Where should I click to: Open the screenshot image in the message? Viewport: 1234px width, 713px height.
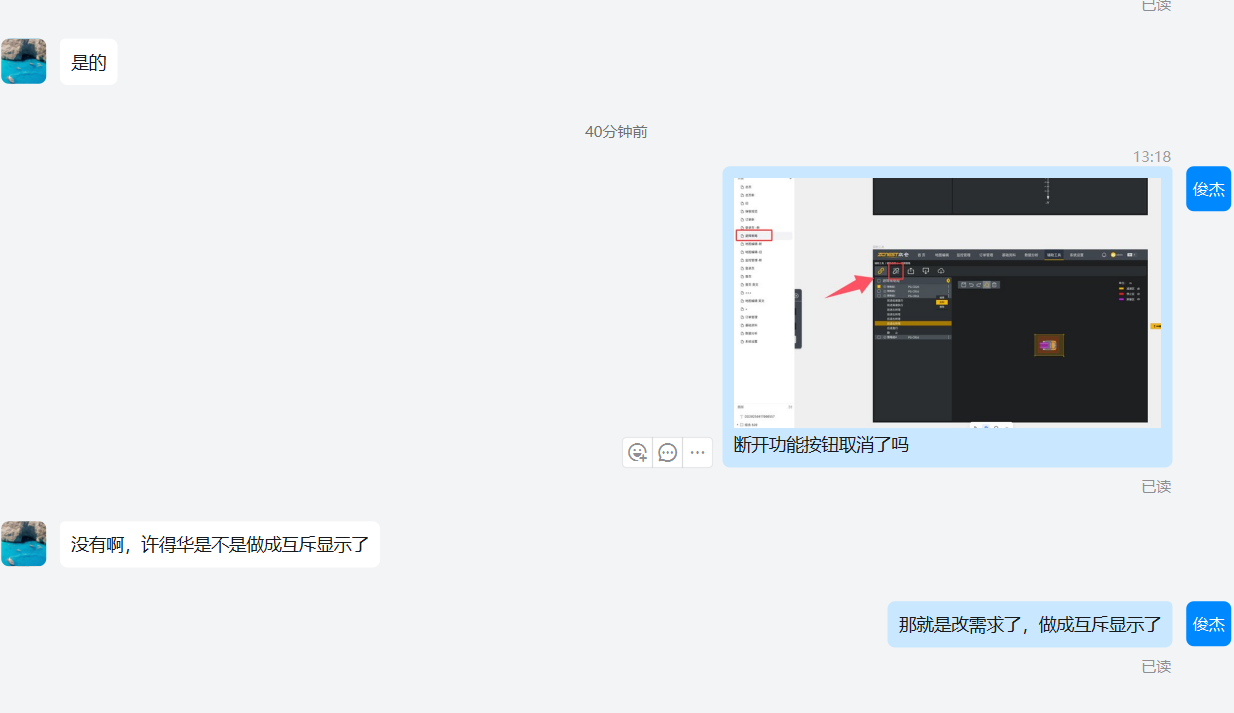click(948, 303)
